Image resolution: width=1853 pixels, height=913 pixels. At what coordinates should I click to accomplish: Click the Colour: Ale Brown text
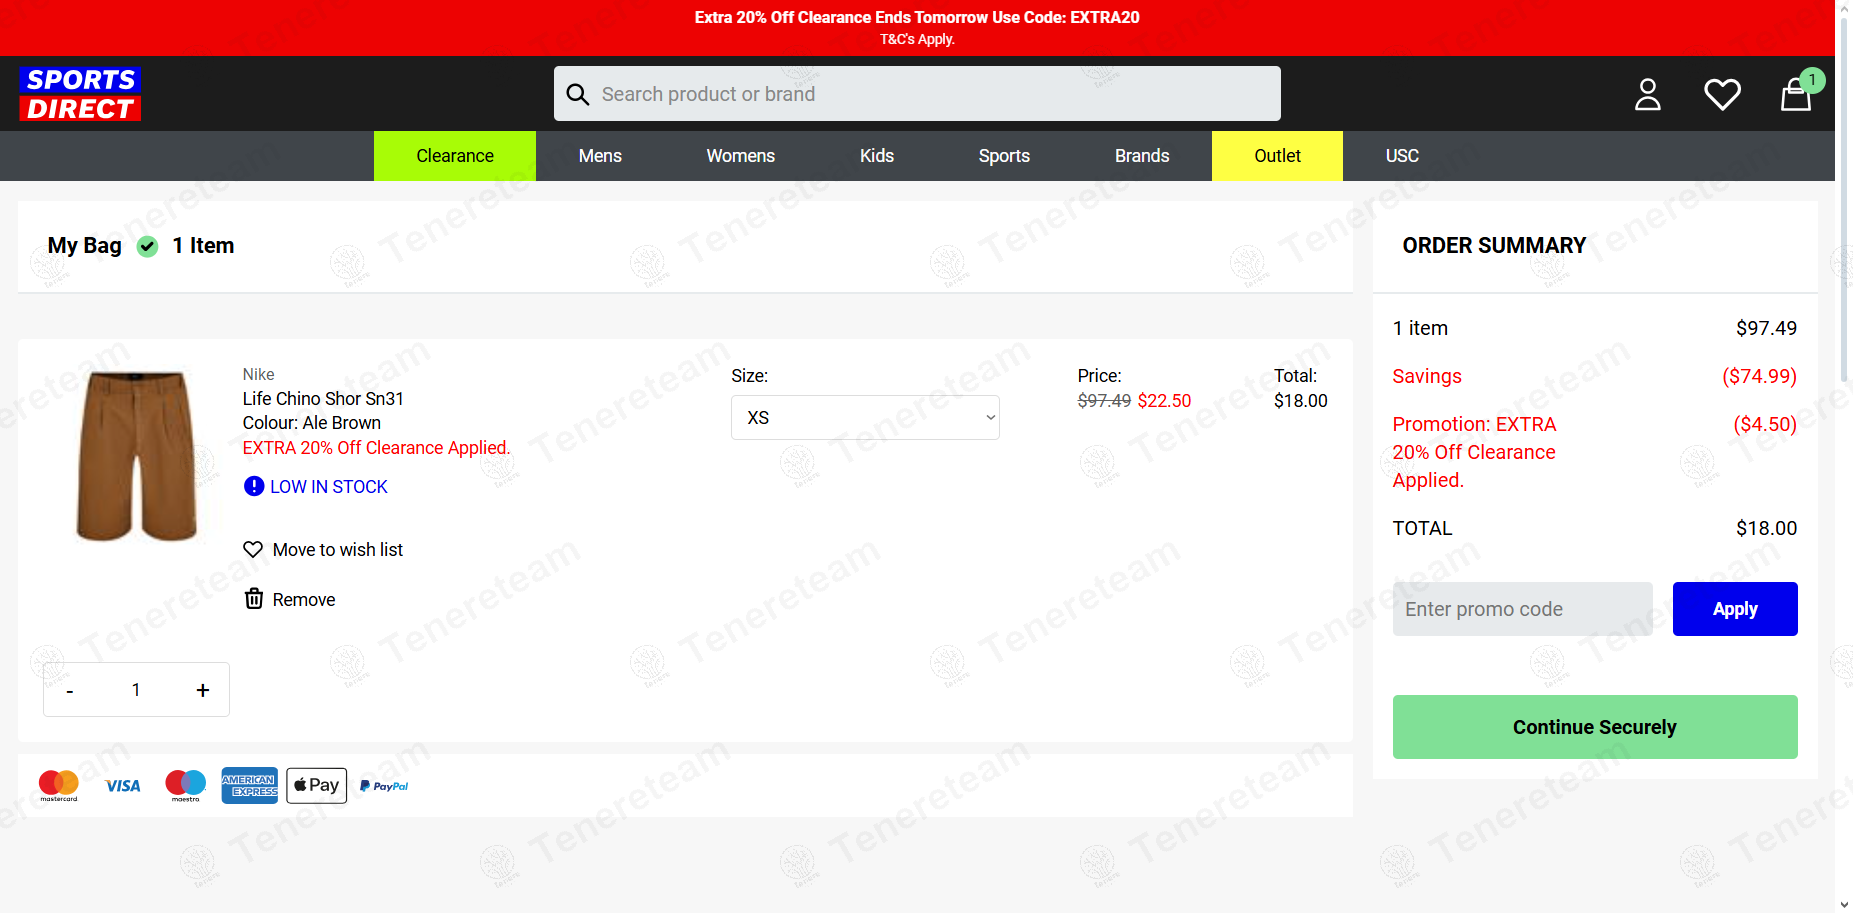[x=312, y=423]
